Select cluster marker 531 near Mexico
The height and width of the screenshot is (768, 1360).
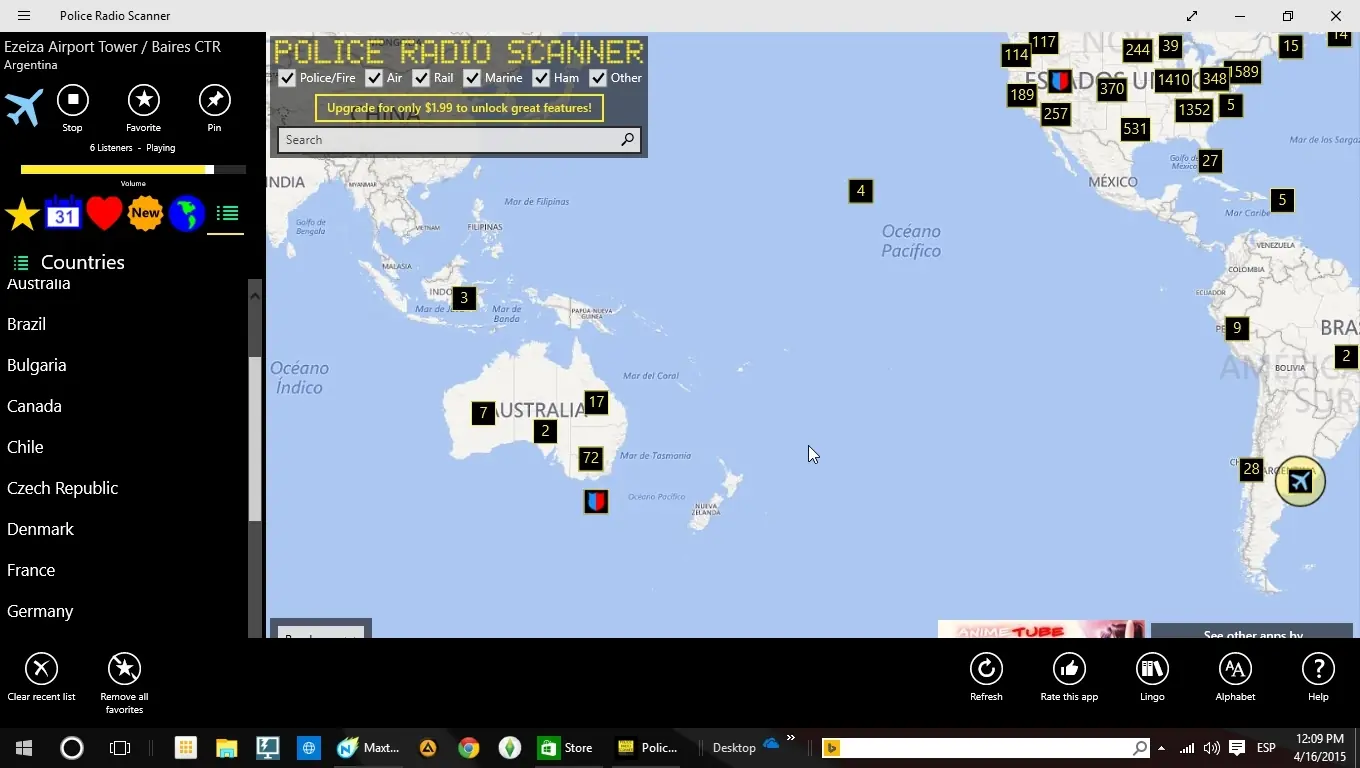(1135, 128)
